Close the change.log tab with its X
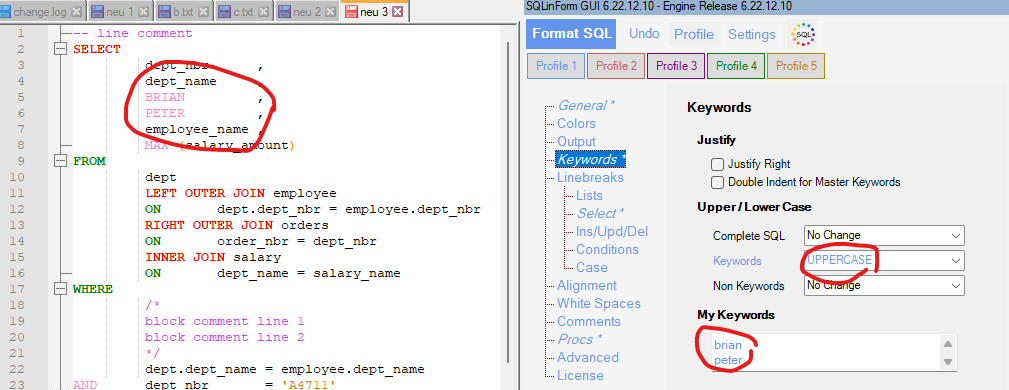Image resolution: width=1009 pixels, height=390 pixels. [x=77, y=12]
